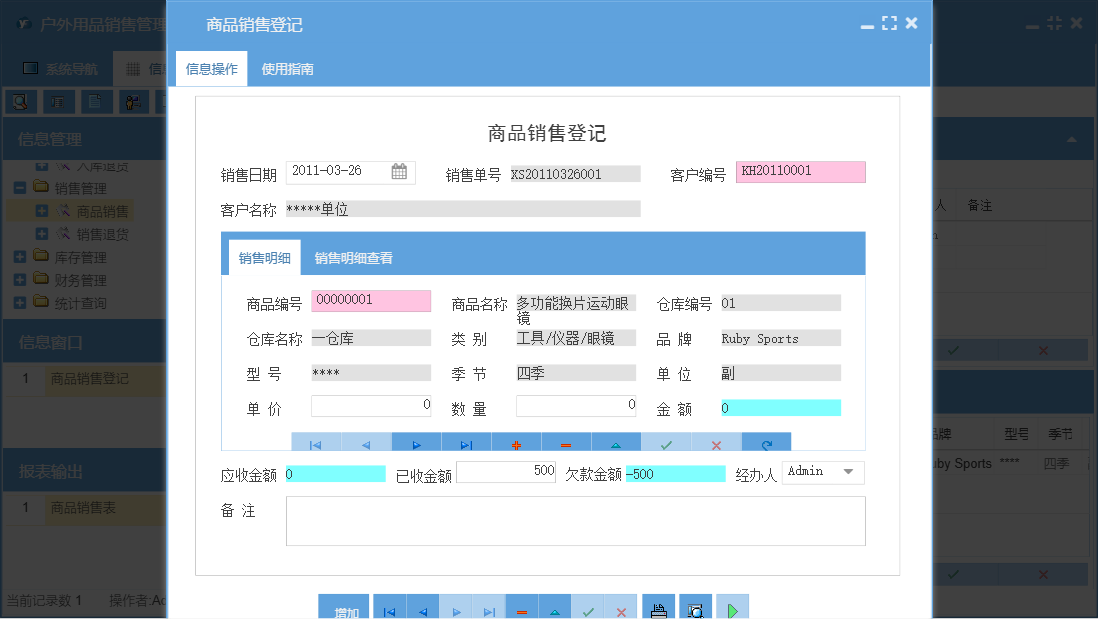Viewport: 1098px width, 635px height.
Task: Click the 增加 button
Action: pos(344,607)
